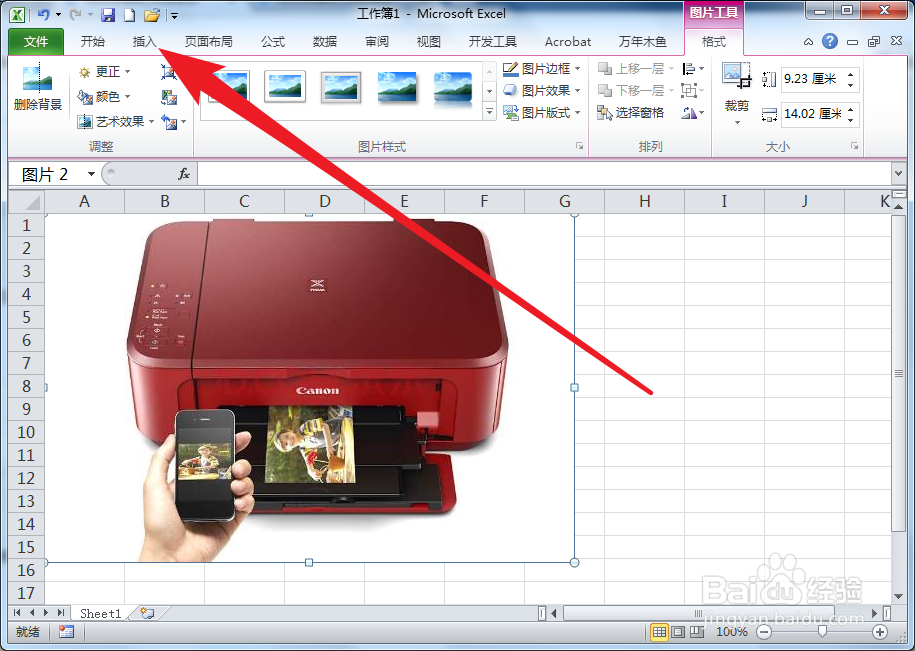Click the Change Picture icon
Viewport: 915px width, 651px height.
[x=169, y=96]
